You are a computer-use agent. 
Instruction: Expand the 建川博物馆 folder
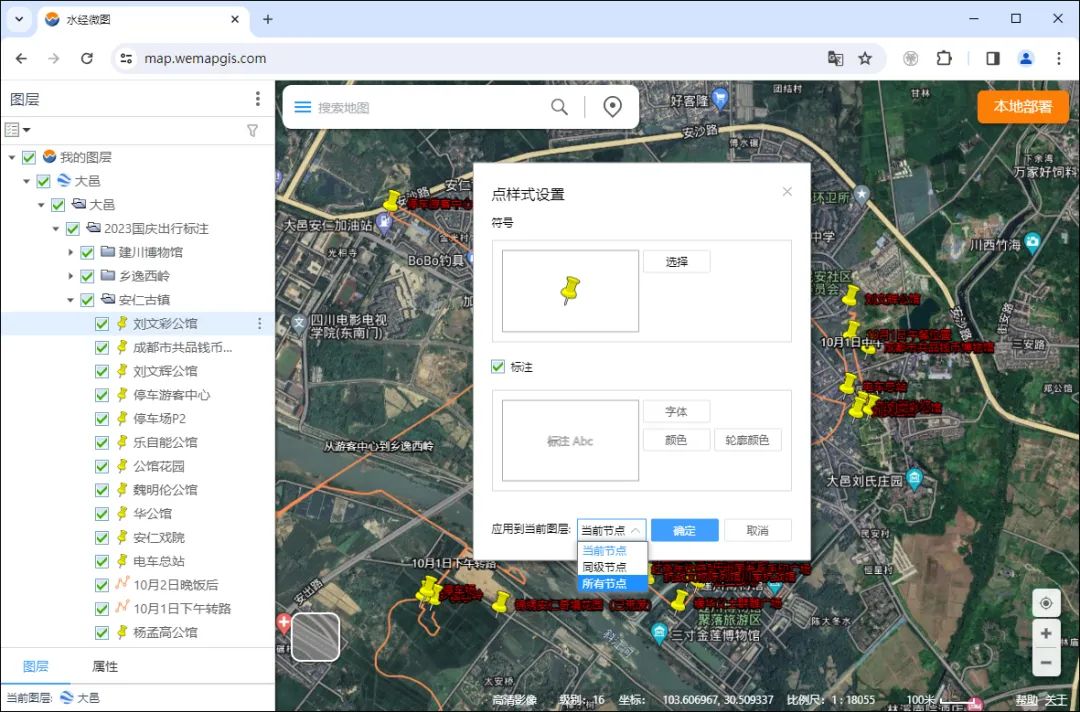click(72, 252)
